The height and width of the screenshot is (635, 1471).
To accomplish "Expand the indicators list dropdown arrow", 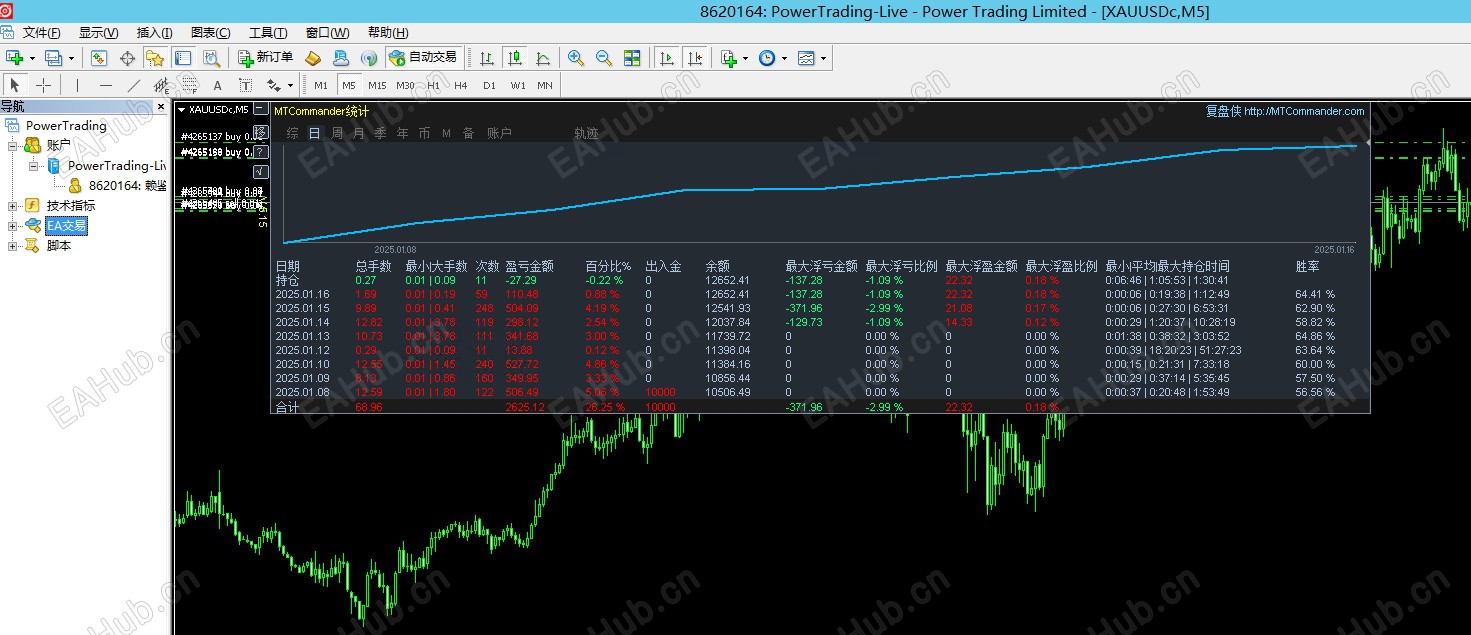I will (x=745, y=58).
